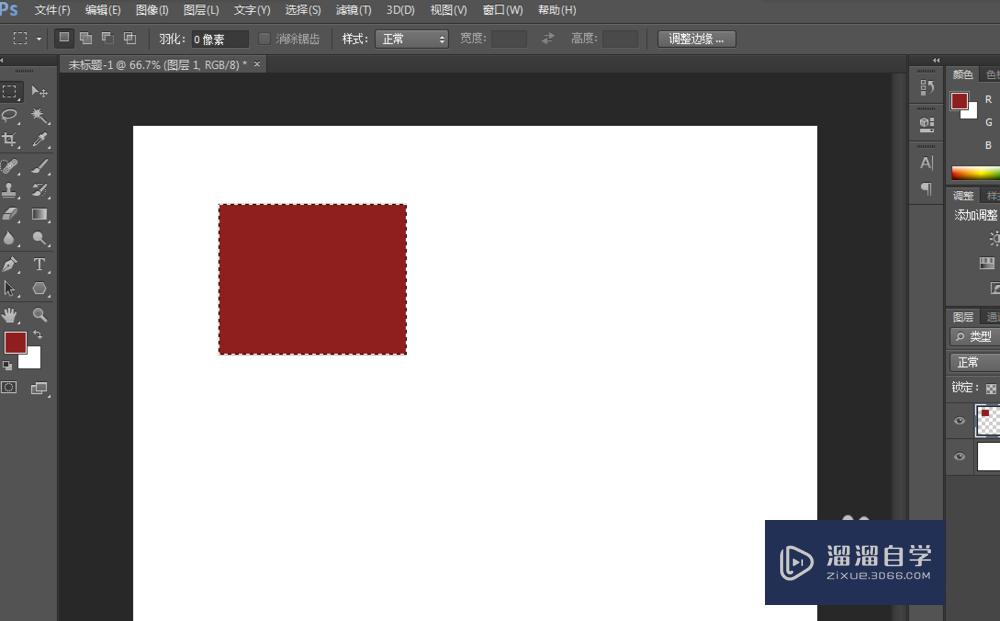This screenshot has height=621, width=1000.
Task: Switch to the 调整 panel tab
Action: point(962,195)
